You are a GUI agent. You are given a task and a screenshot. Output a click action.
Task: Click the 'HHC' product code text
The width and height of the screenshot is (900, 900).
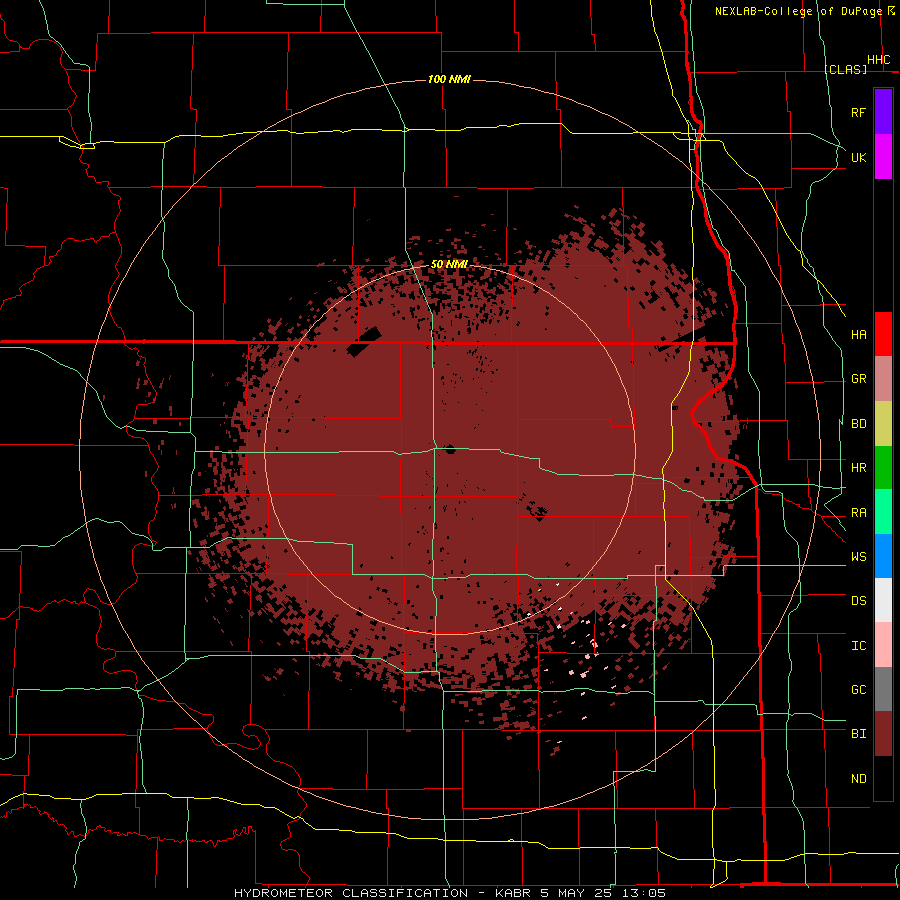pyautogui.click(x=879, y=60)
